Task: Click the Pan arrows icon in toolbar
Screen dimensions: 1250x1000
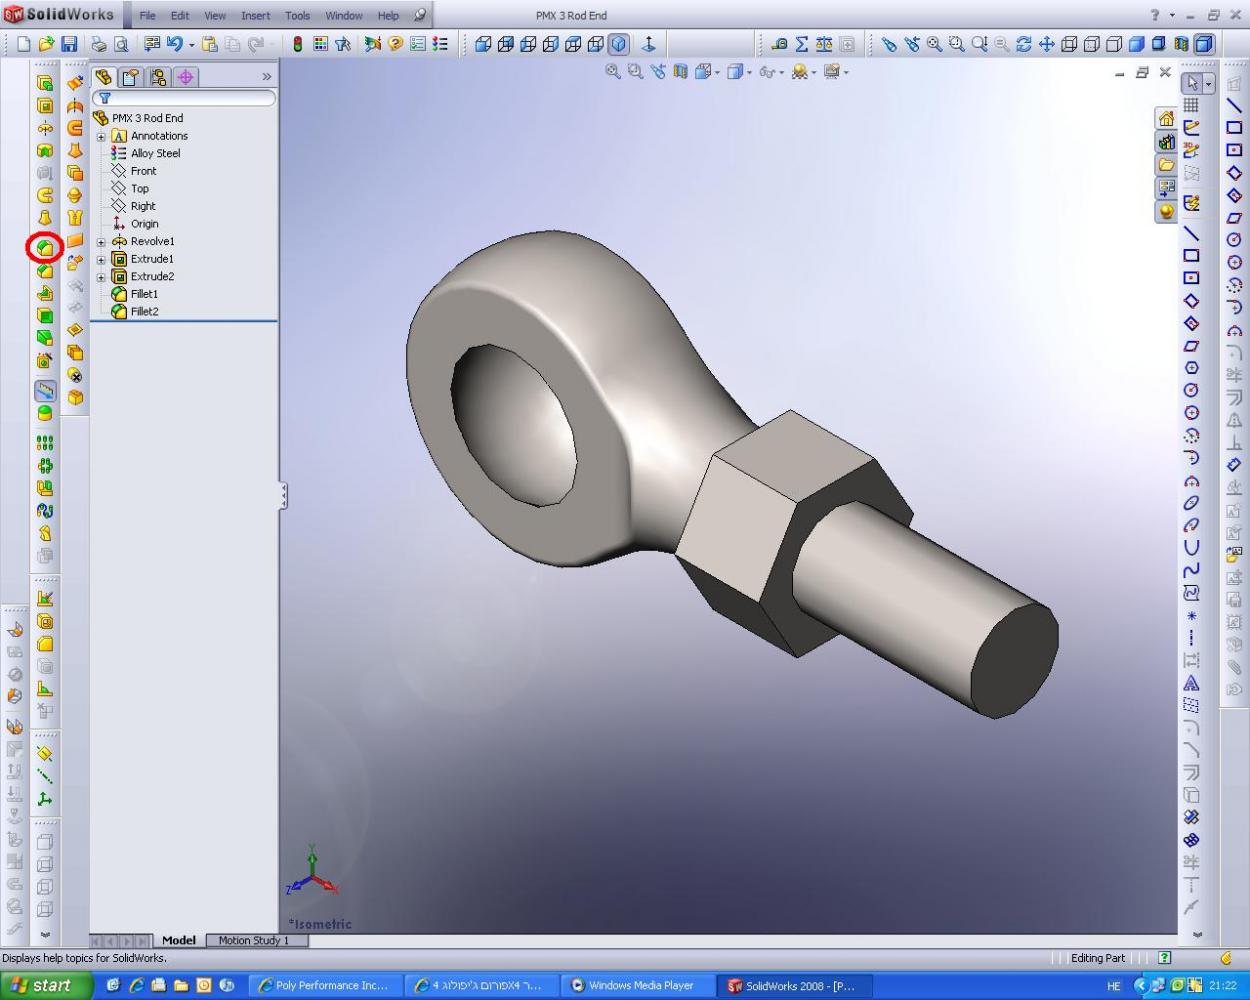Action: tap(1046, 44)
